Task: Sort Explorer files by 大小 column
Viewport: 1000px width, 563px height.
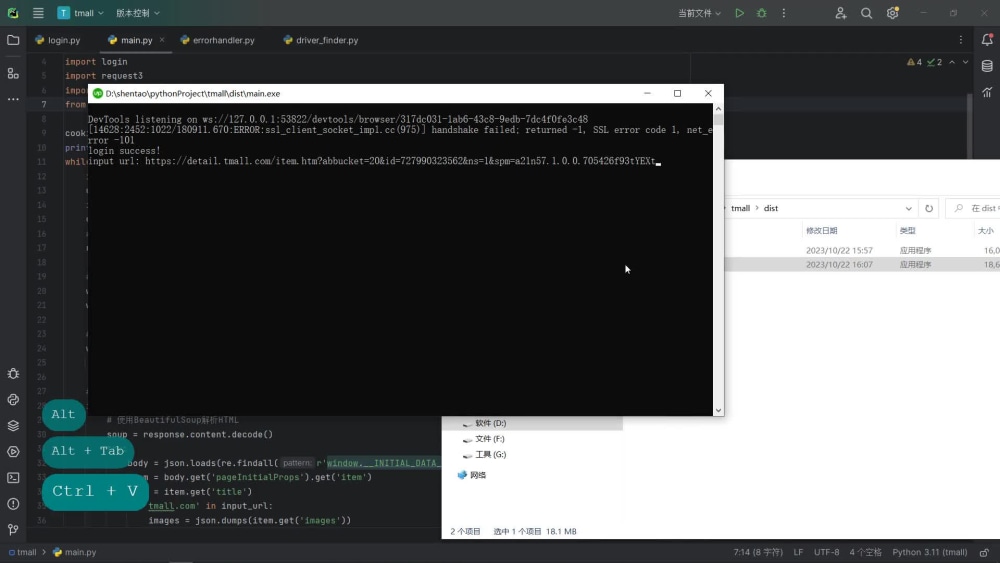Action: point(985,231)
